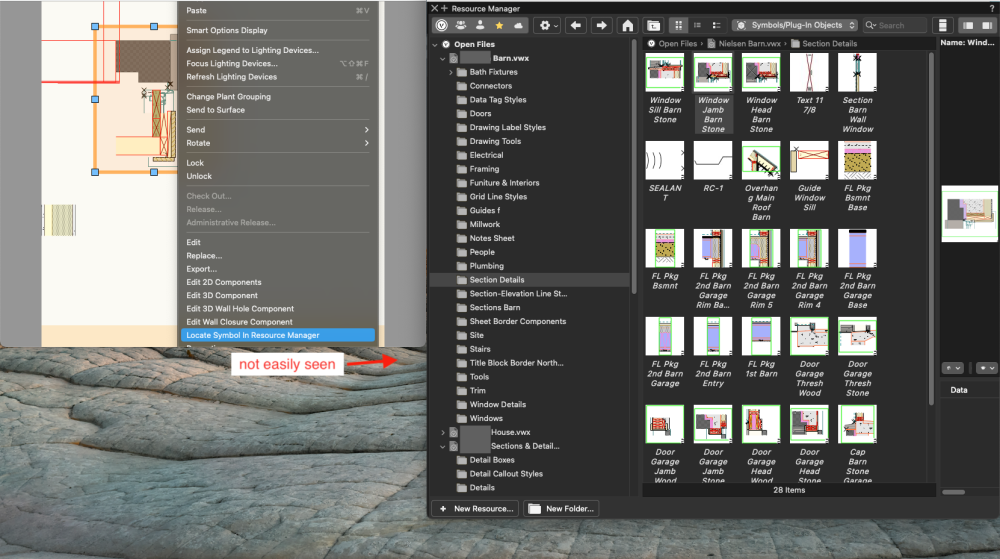The width and height of the screenshot is (1000, 559).
Task: Show Favorites libraries via star icon
Action: click(x=499, y=25)
